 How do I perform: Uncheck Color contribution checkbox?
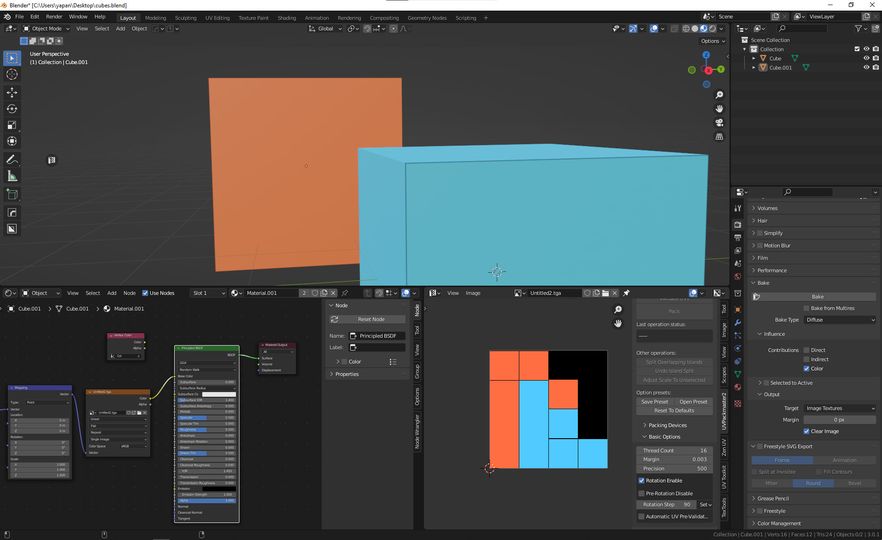[806, 368]
